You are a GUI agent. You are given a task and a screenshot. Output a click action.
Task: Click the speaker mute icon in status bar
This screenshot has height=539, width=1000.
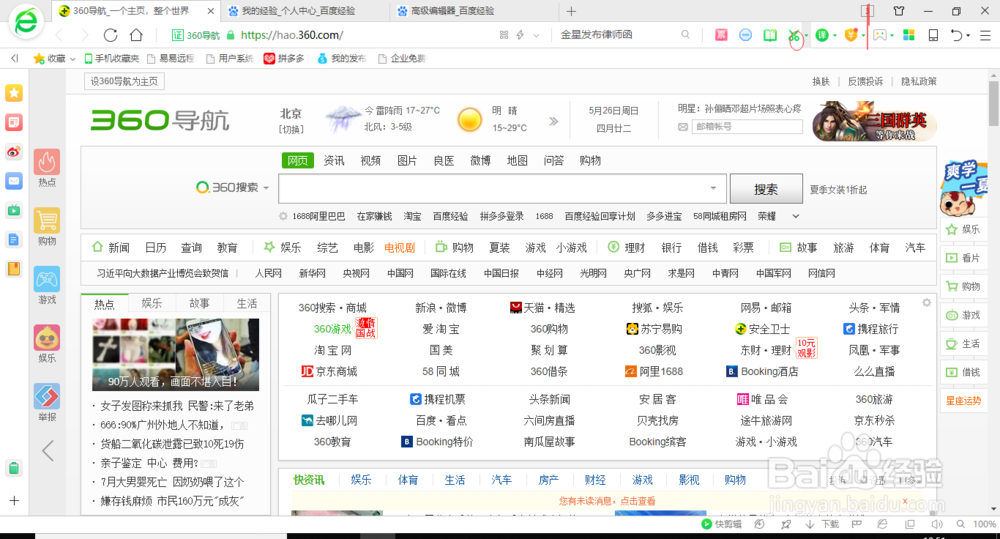tap(936, 524)
